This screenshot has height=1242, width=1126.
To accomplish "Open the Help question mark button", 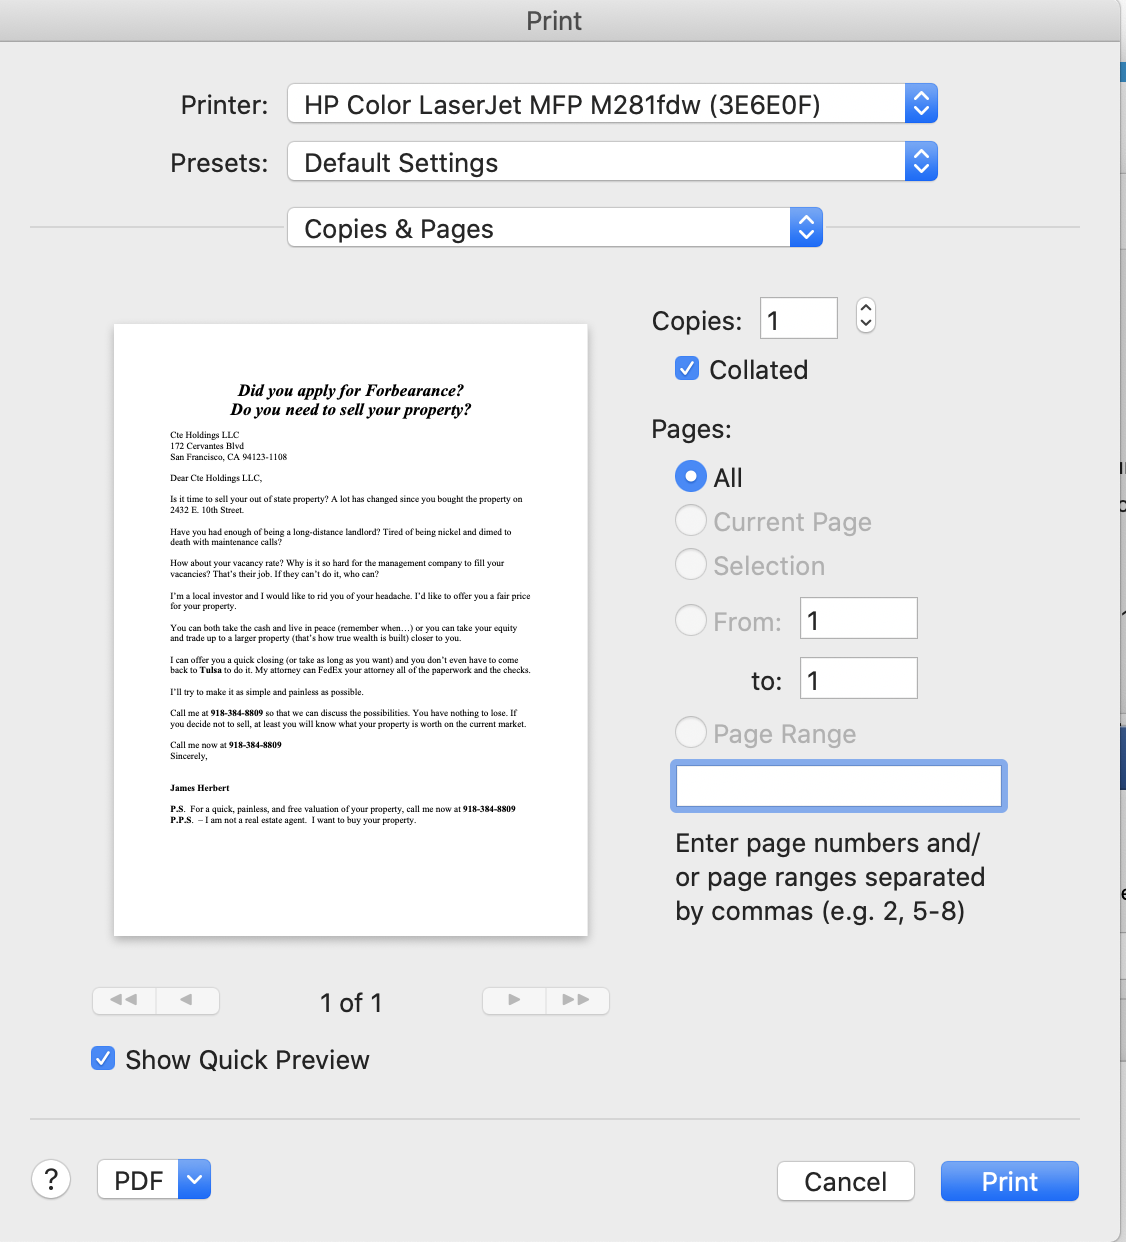I will [x=51, y=1179].
